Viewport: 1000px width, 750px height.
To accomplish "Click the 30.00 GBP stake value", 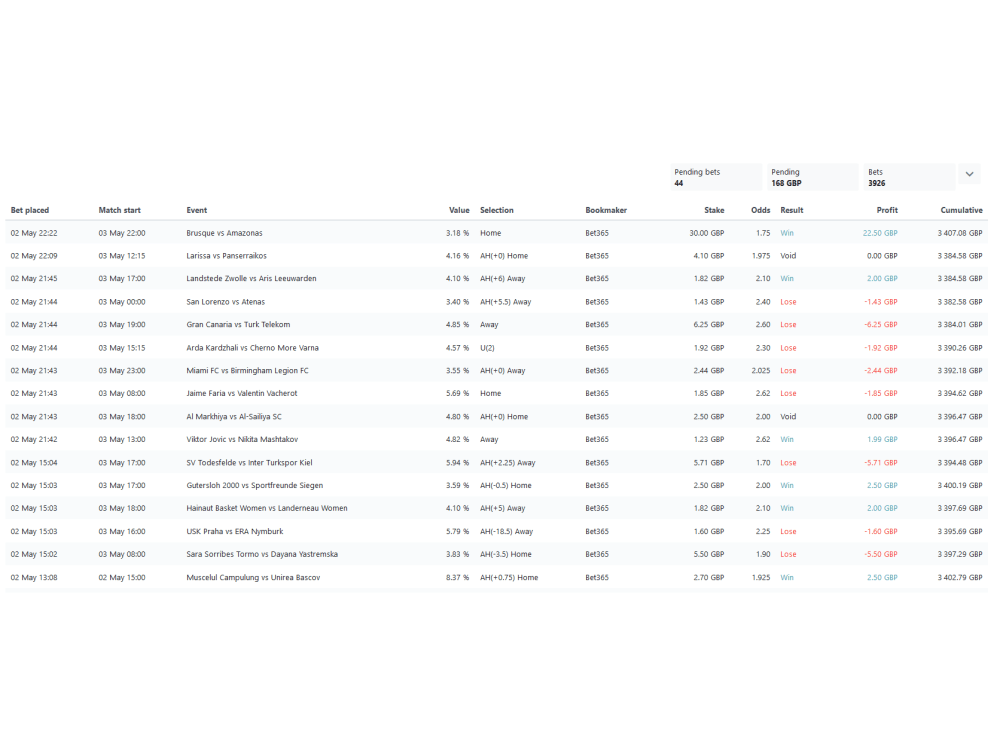I will (707, 233).
